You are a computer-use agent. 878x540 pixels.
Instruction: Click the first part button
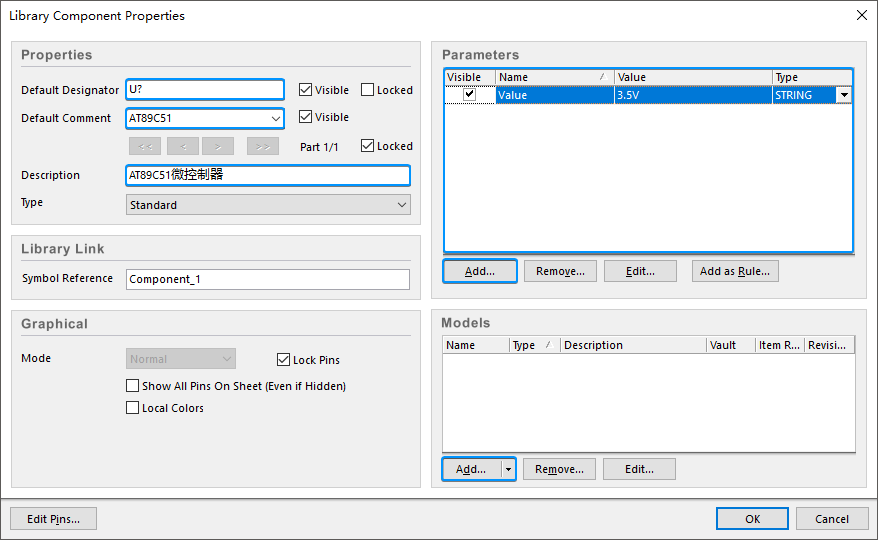point(145,146)
